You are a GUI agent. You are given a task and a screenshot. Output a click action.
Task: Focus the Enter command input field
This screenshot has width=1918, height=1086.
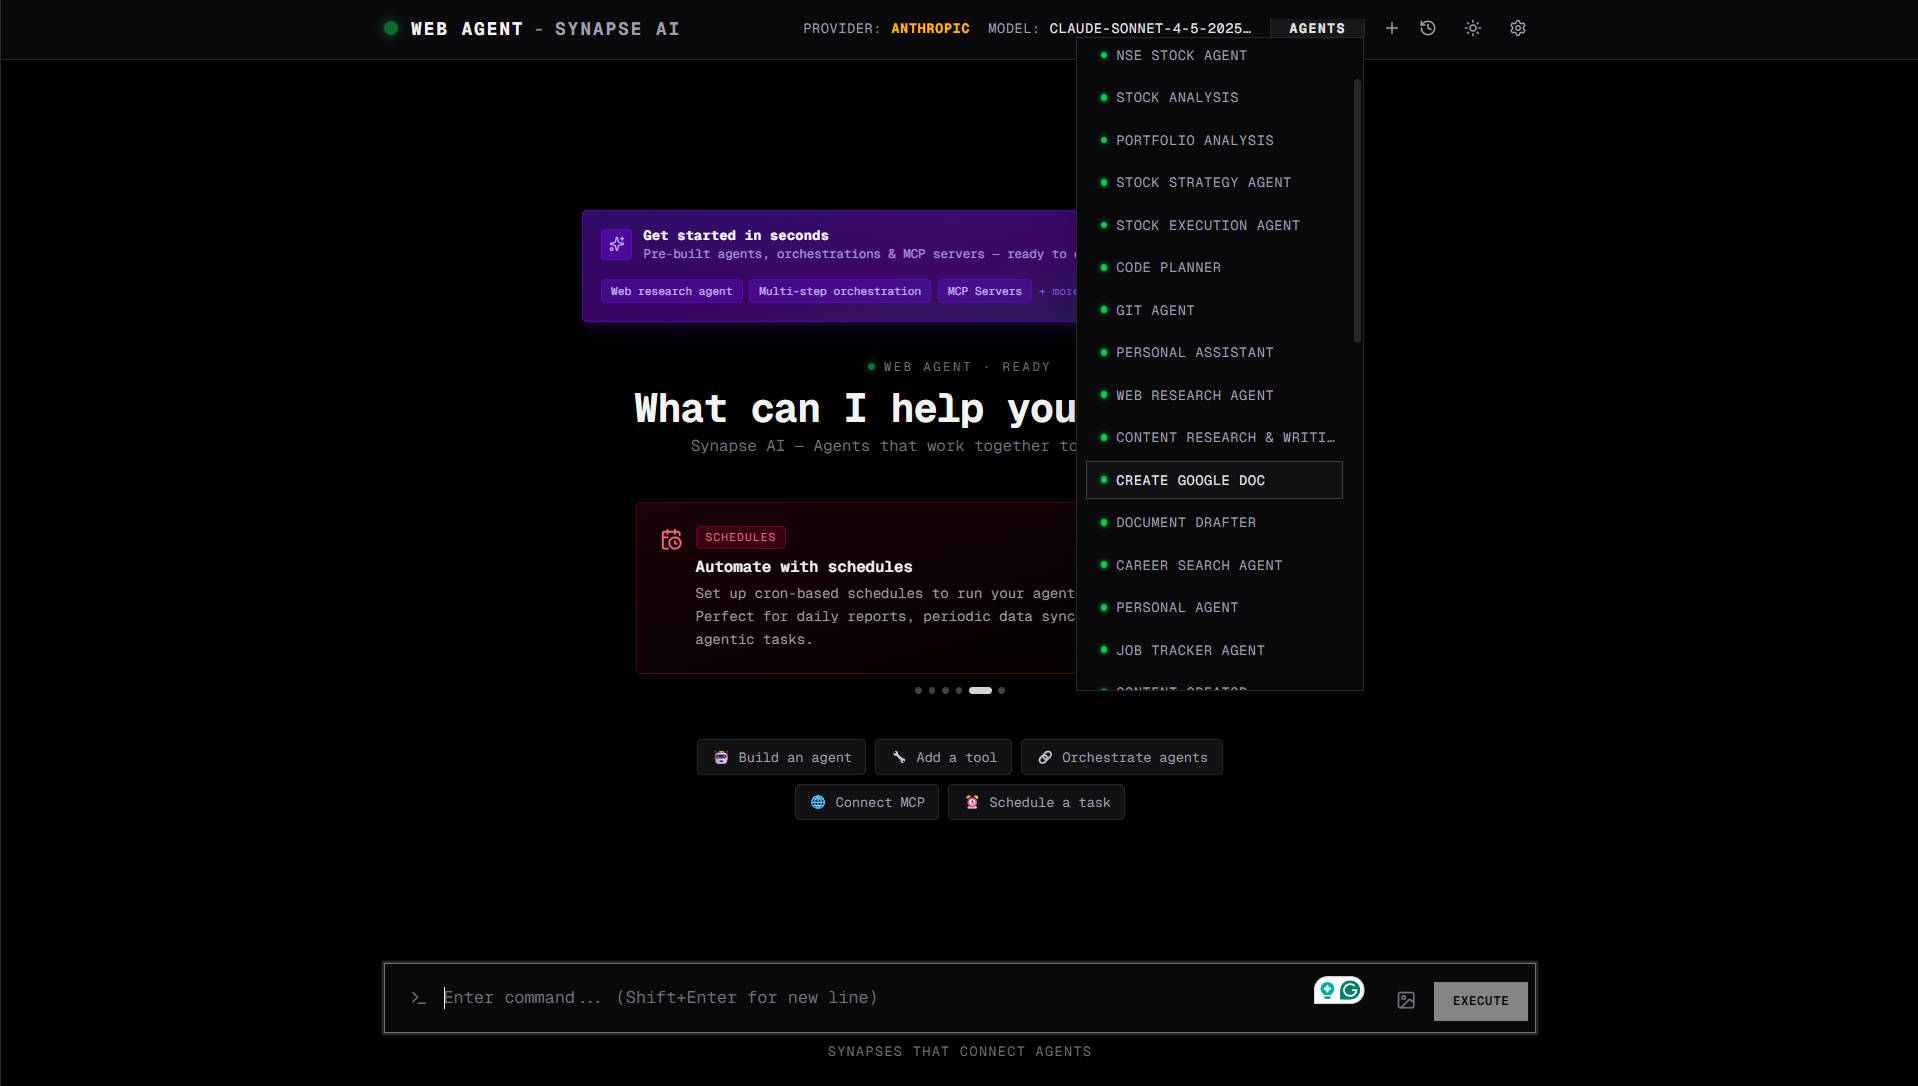click(870, 998)
